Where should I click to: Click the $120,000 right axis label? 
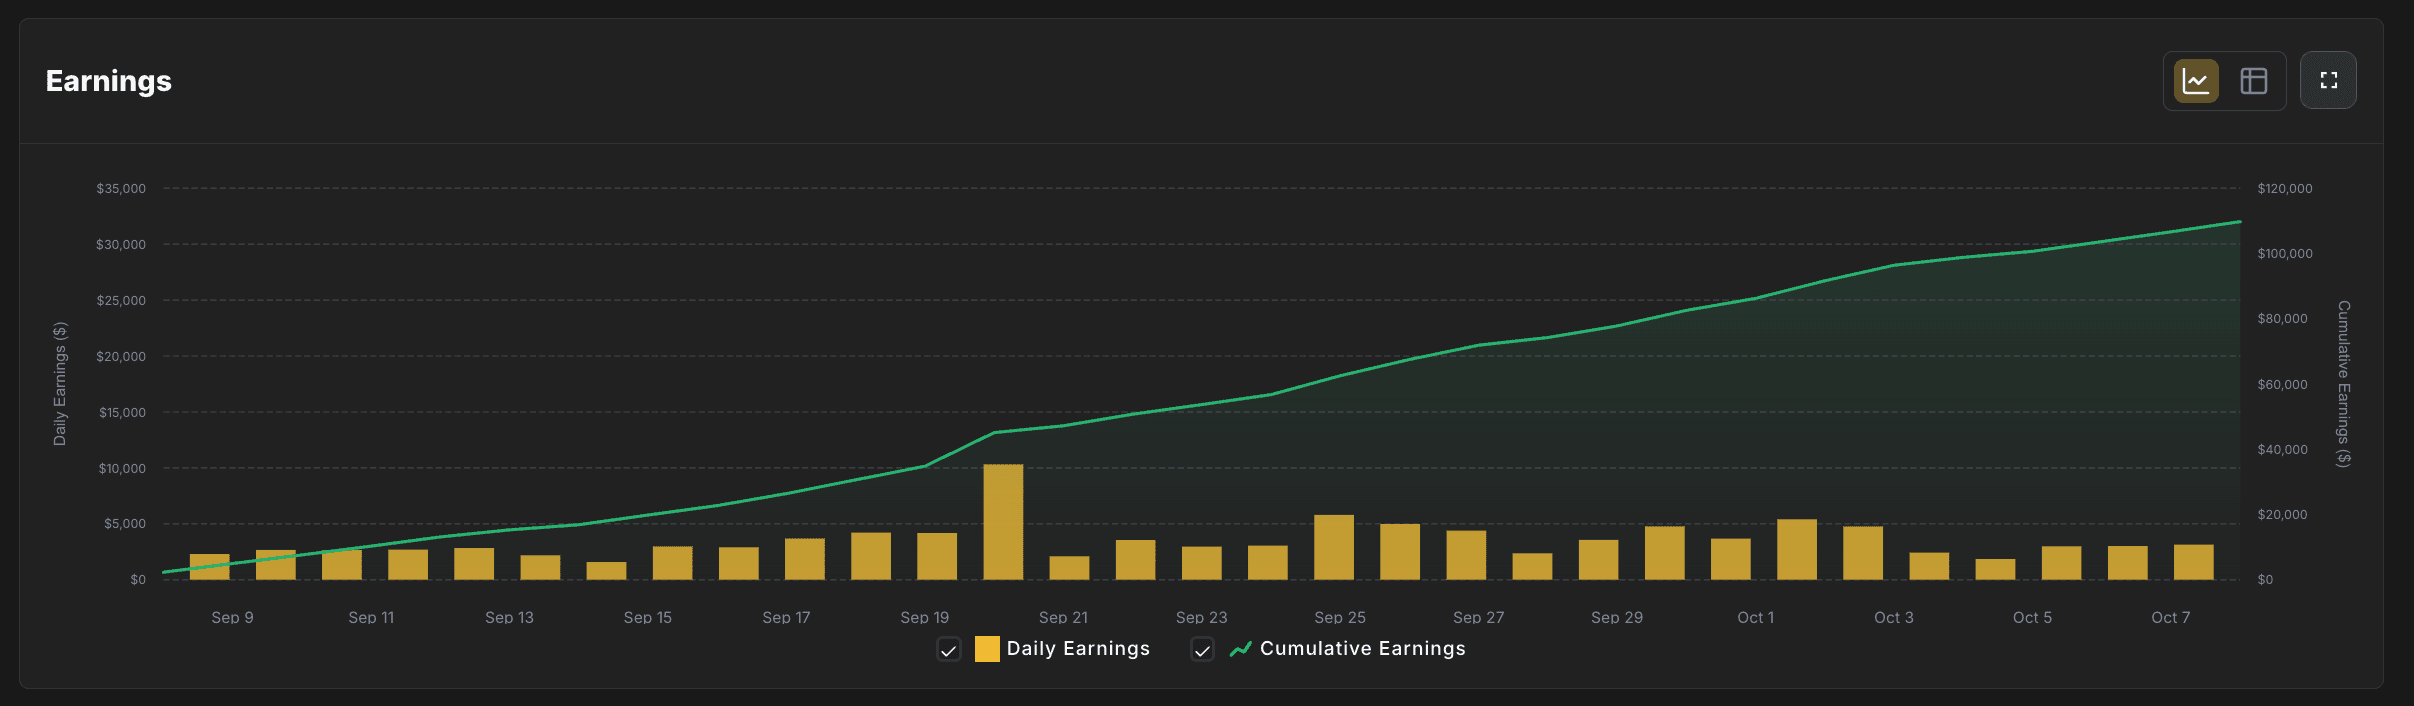click(x=2284, y=189)
